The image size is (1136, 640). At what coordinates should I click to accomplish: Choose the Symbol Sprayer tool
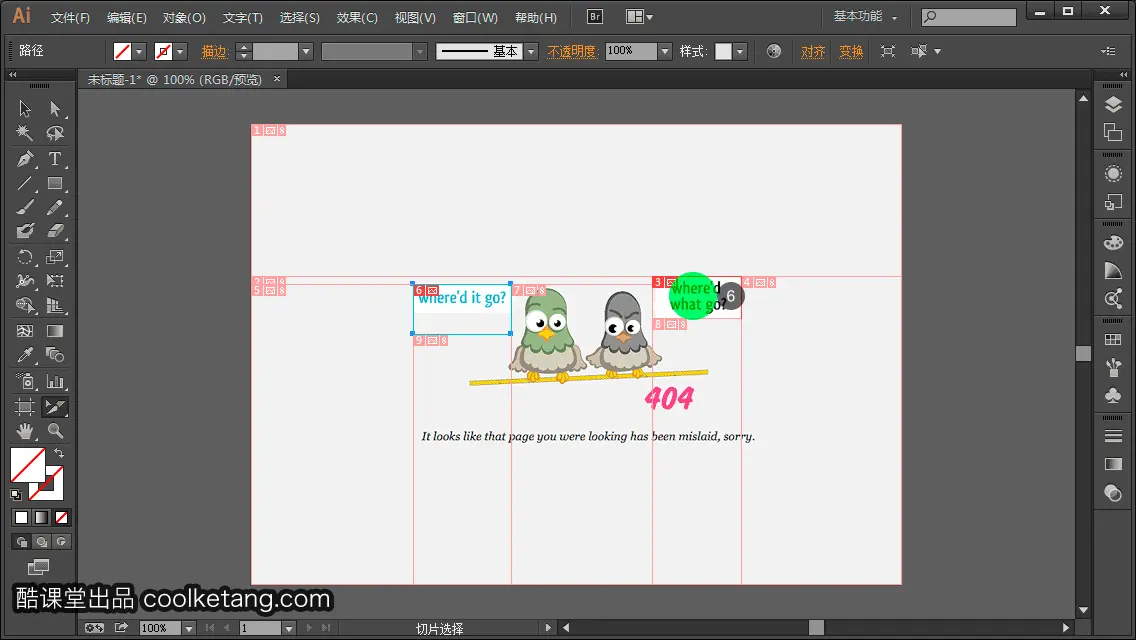(x=25, y=381)
